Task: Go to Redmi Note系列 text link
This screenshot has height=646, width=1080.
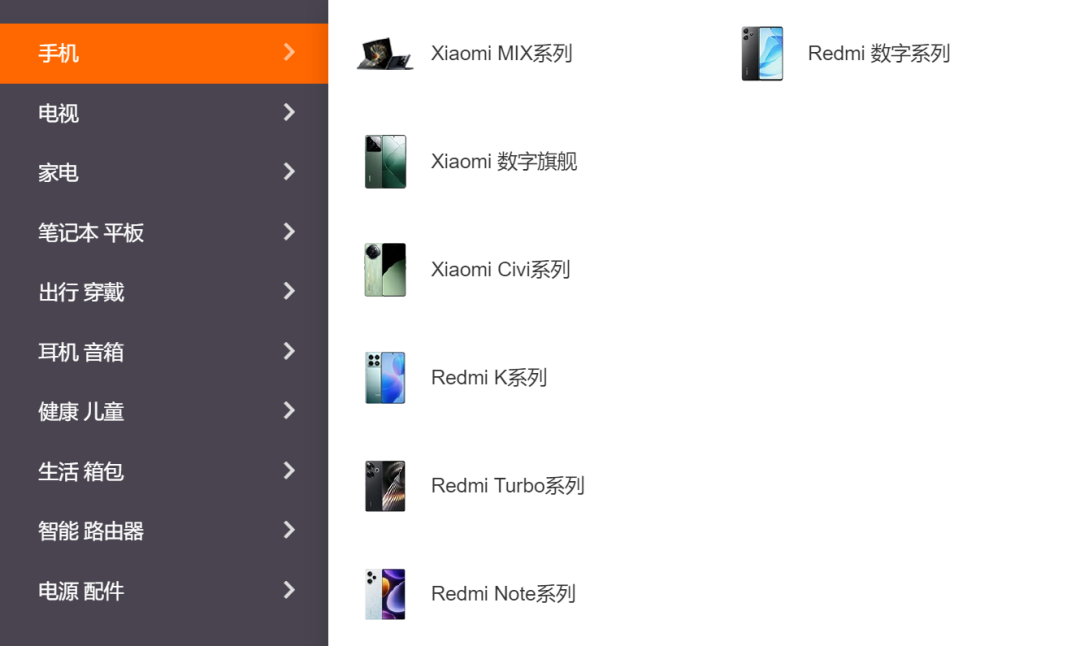Action: 503,594
